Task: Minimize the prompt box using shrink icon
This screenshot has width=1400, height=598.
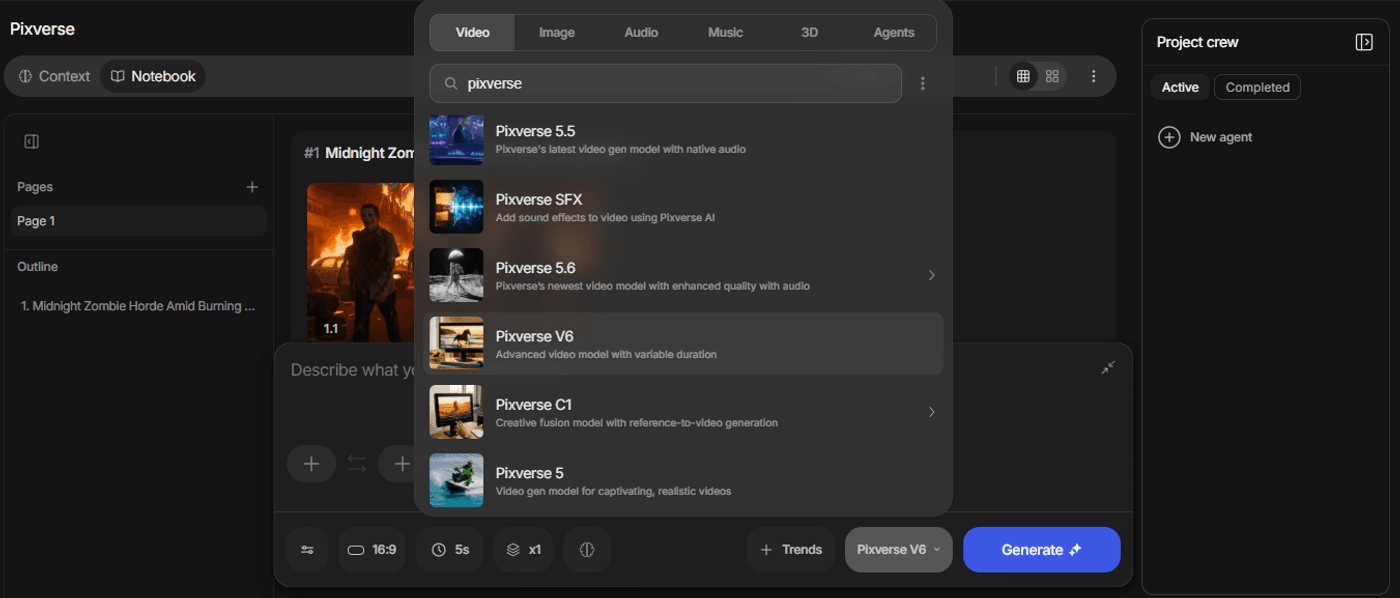Action: pyautogui.click(x=1108, y=368)
